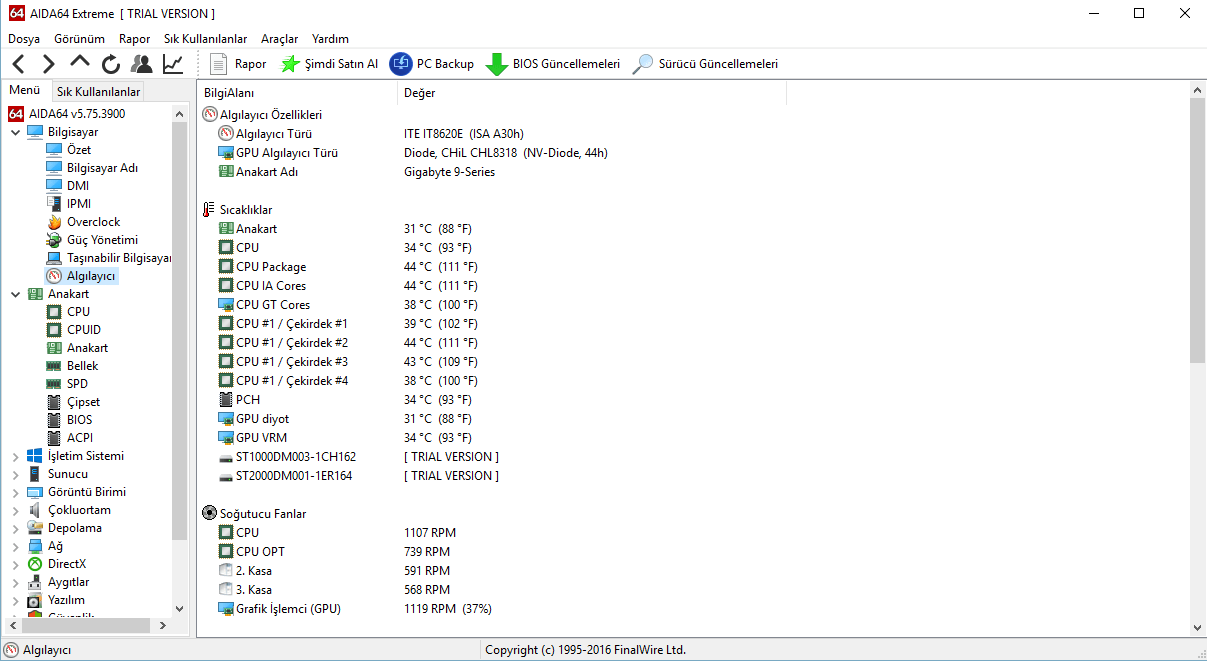Click the Rapor toolbar button

(x=238, y=64)
